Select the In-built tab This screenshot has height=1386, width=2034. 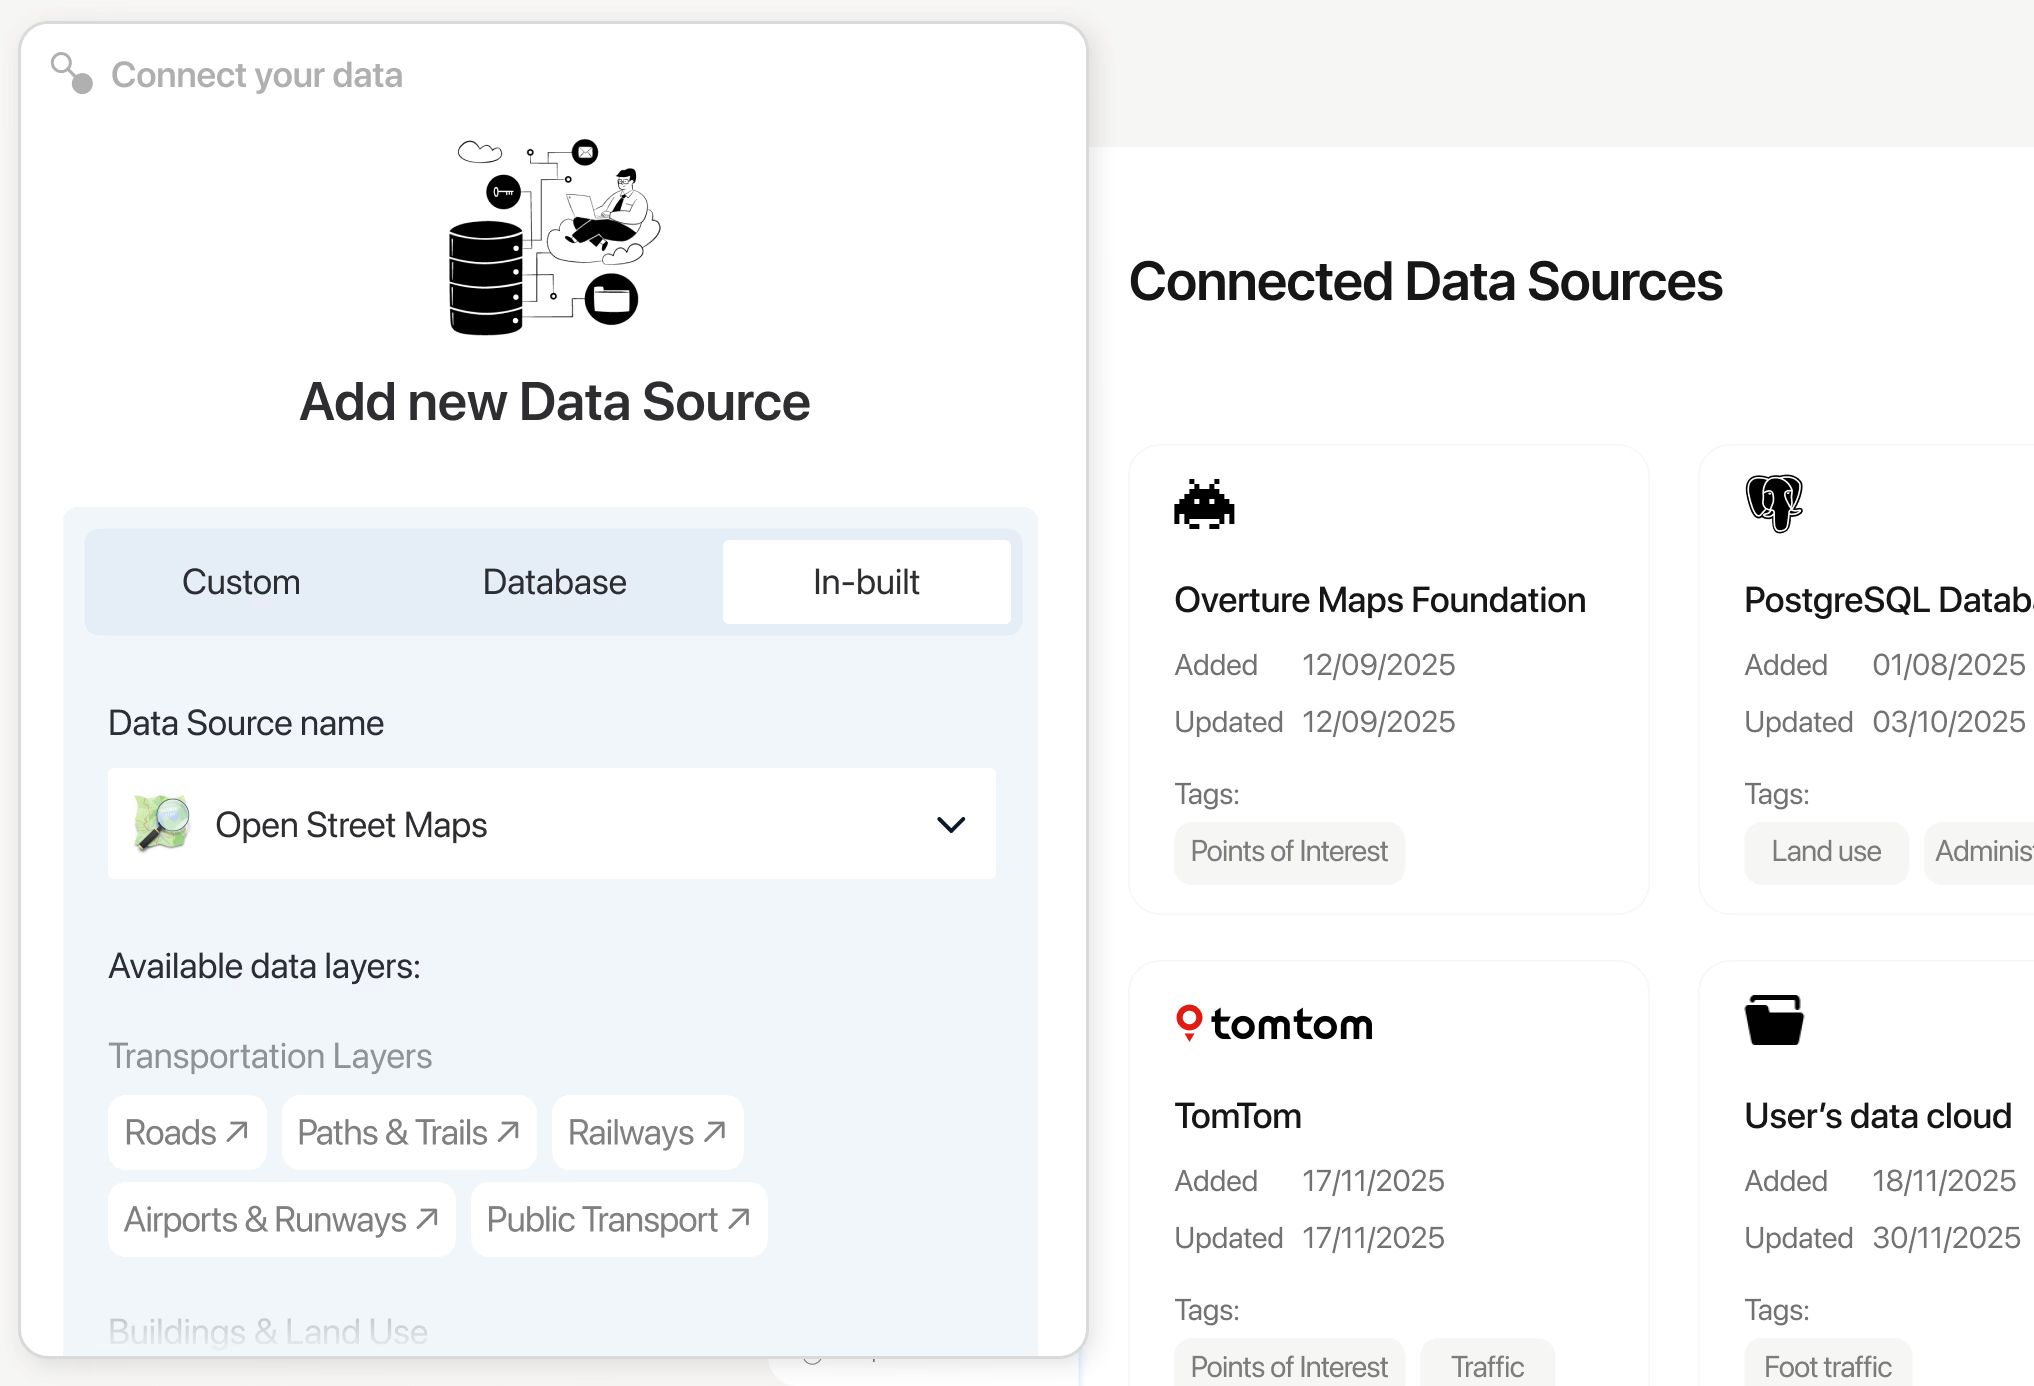pyautogui.click(x=866, y=582)
